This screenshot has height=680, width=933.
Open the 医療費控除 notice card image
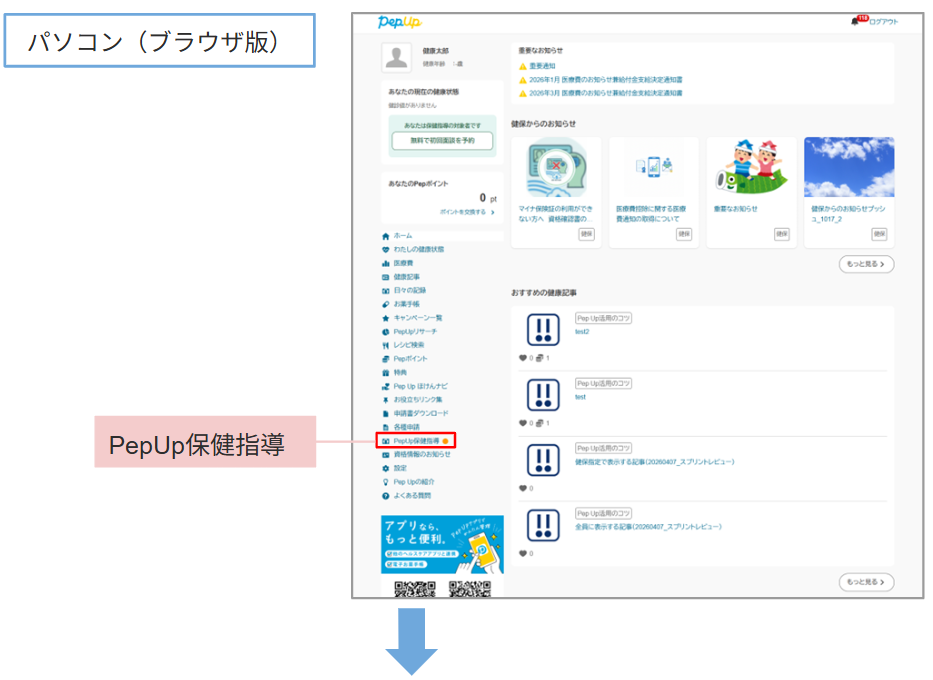point(653,167)
